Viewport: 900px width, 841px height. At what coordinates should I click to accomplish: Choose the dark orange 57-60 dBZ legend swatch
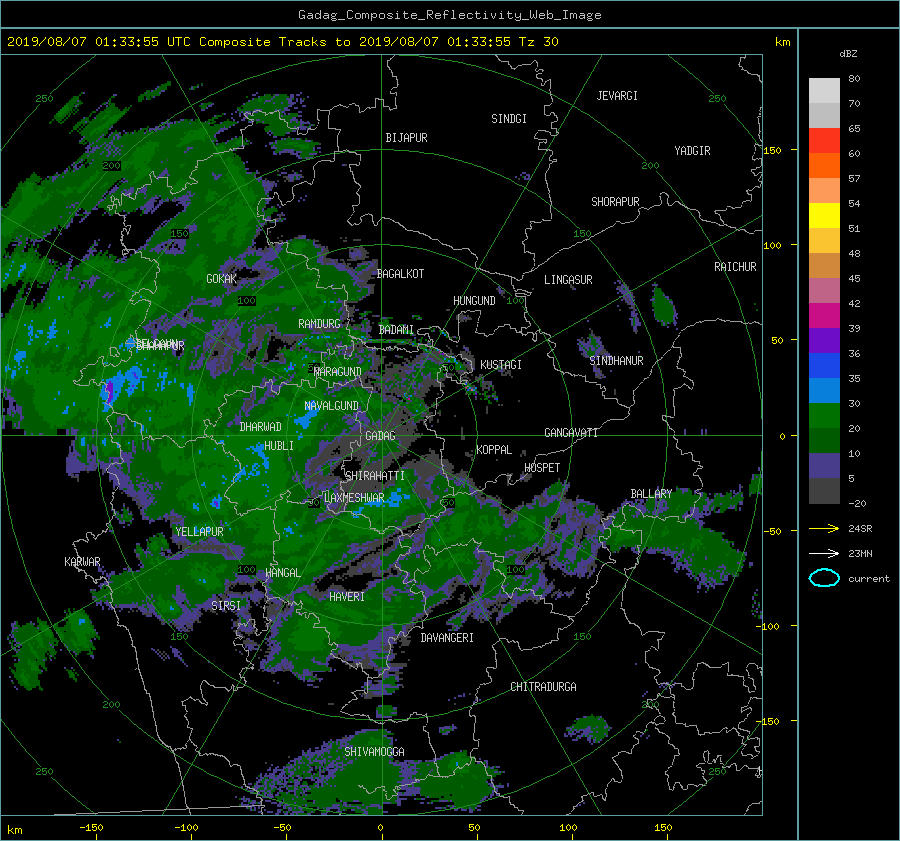click(824, 165)
